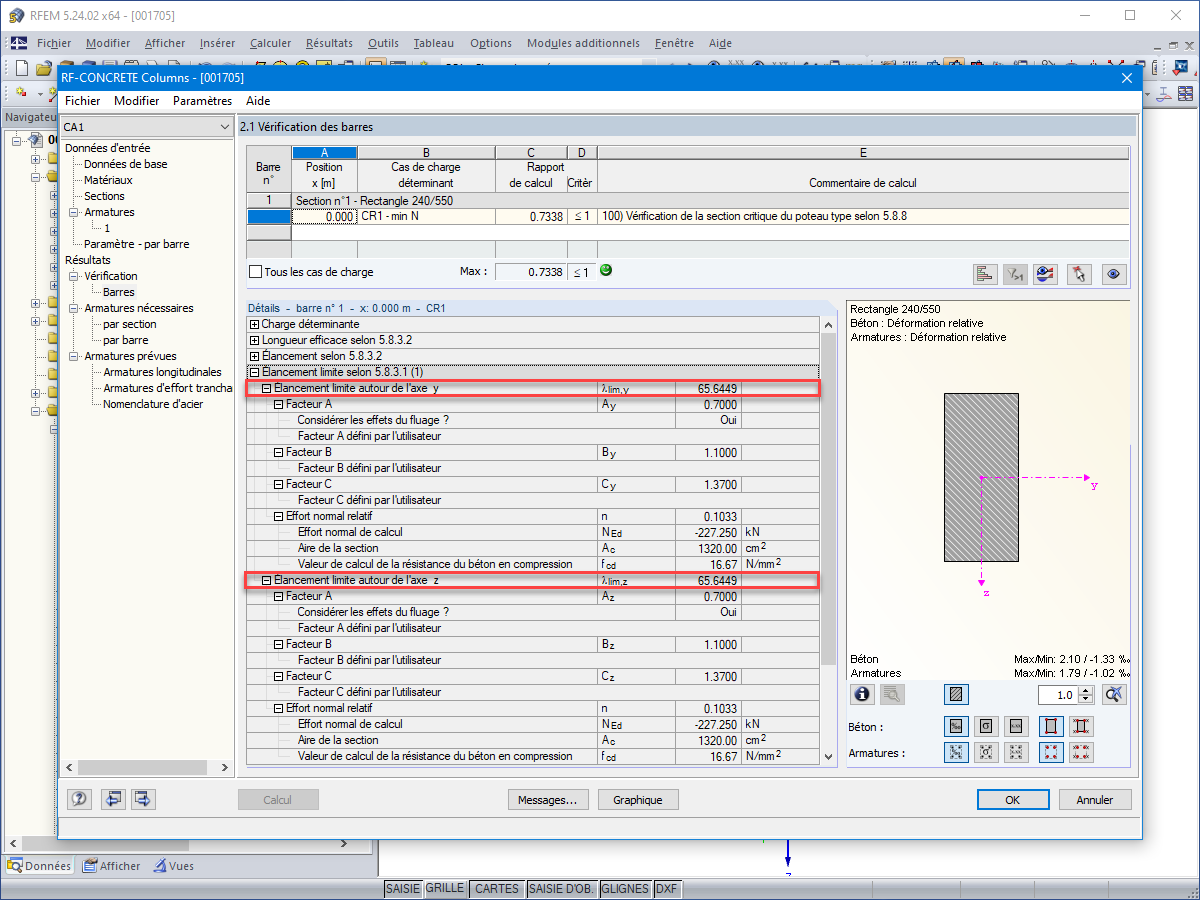The width and height of the screenshot is (1200, 900).
Task: Click New document icon in RFEM toolbar
Action: 22,68
